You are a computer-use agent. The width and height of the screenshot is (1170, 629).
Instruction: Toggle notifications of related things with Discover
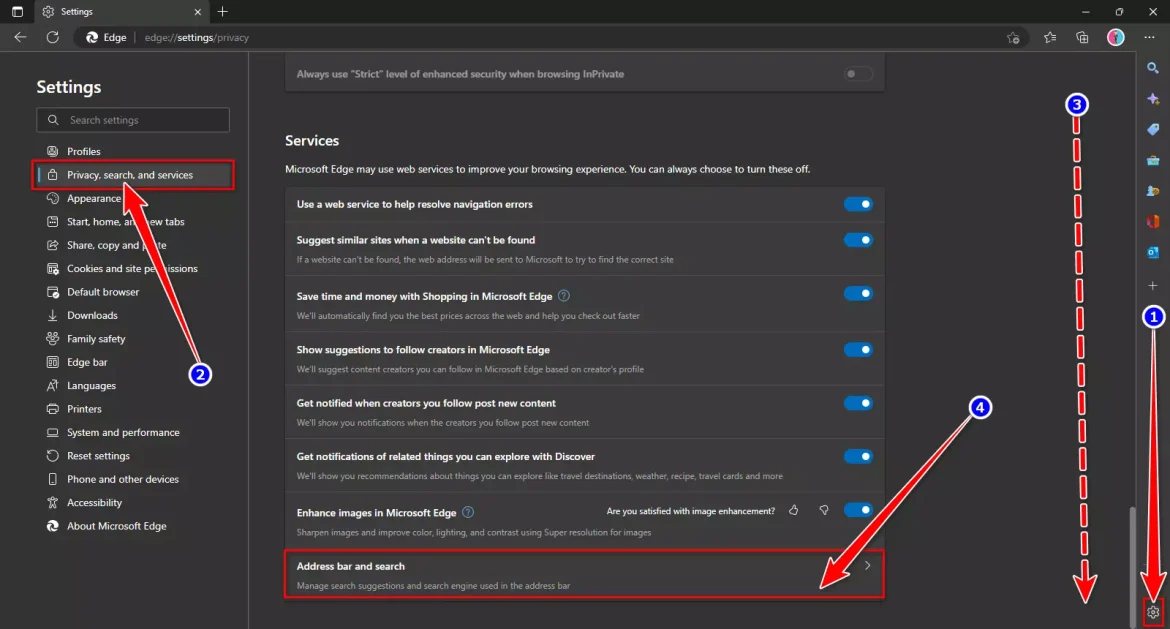858,456
